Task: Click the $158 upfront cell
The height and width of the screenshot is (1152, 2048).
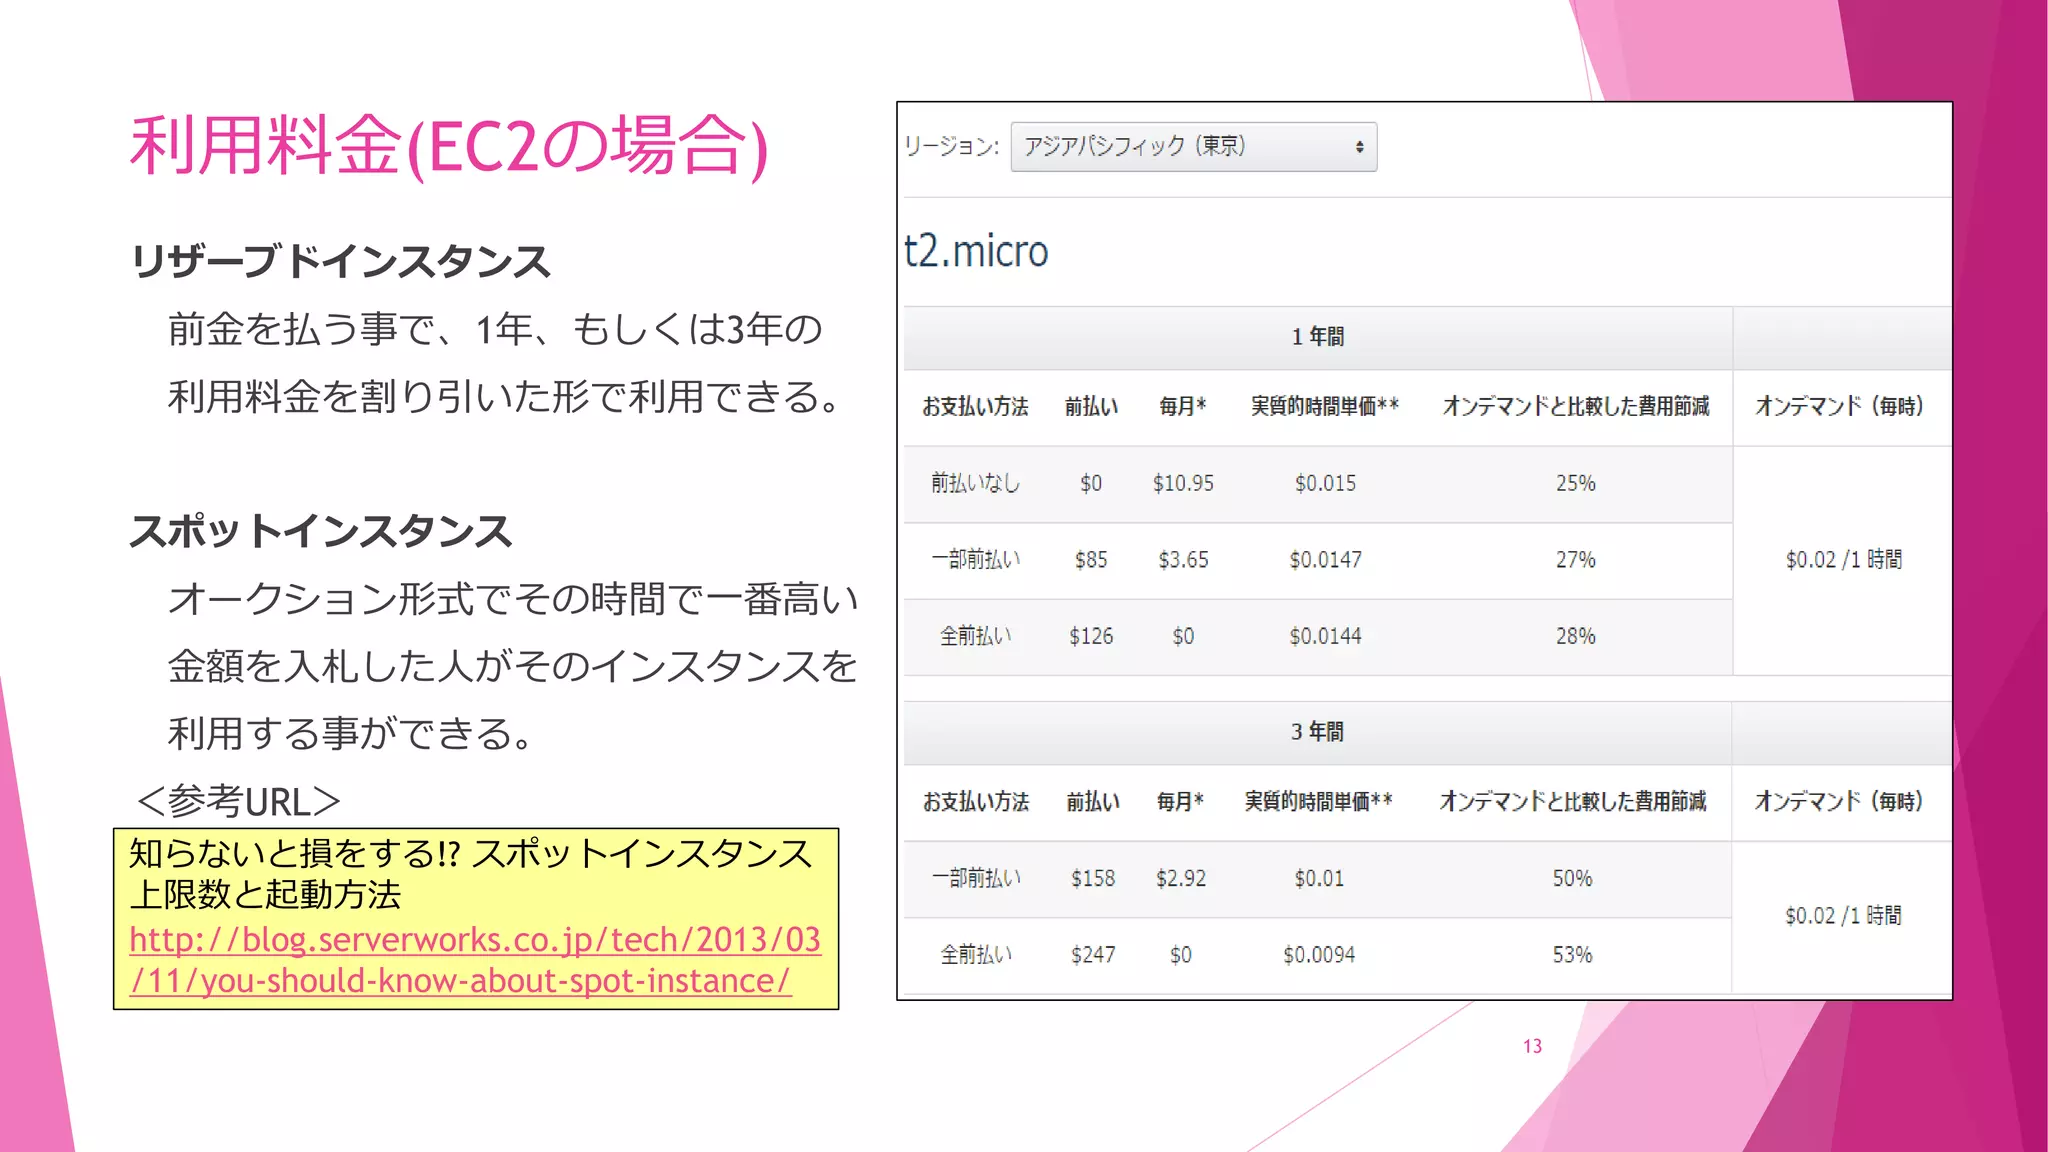Action: click(x=1093, y=879)
